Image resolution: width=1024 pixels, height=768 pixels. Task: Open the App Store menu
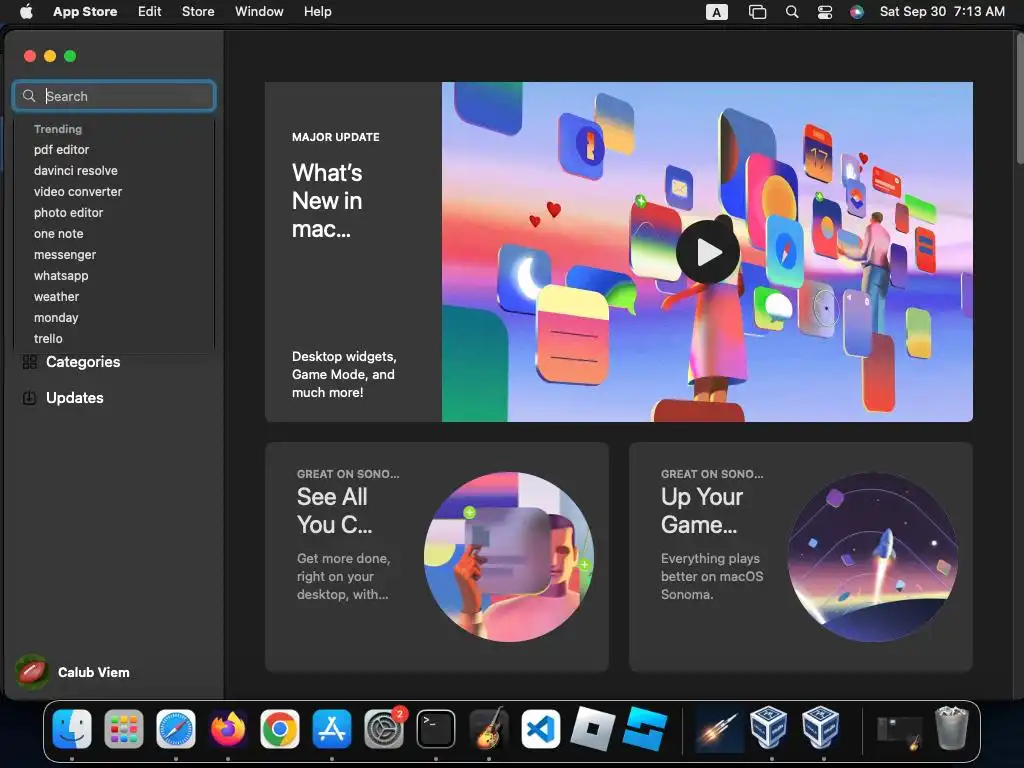tap(85, 11)
